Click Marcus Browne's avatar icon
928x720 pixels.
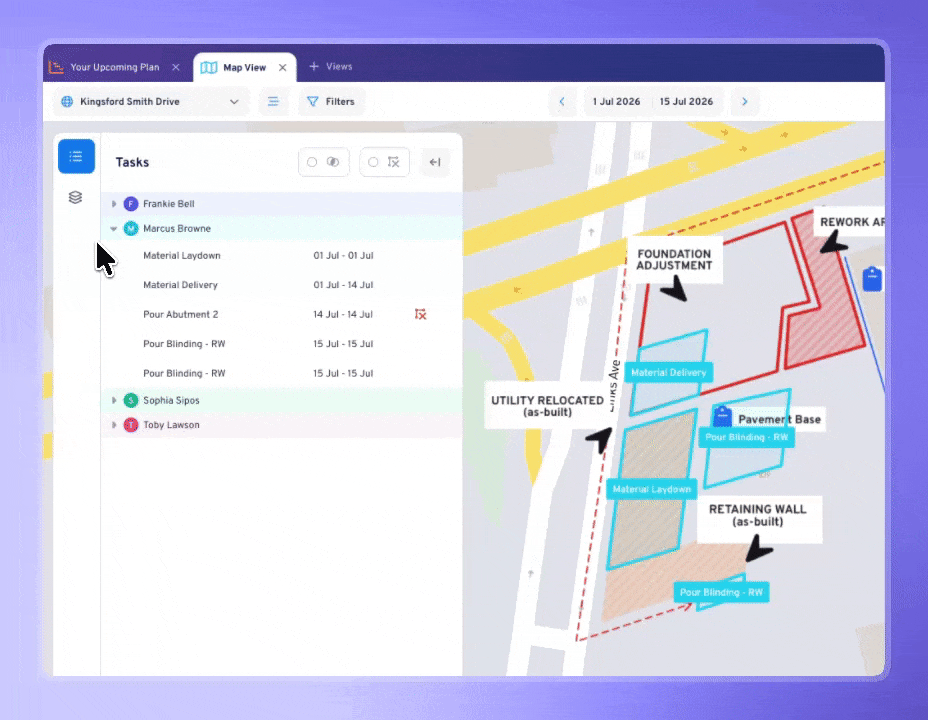coord(131,229)
